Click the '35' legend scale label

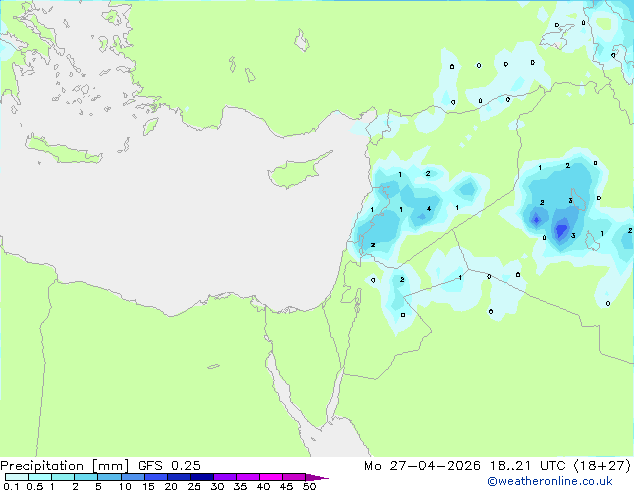tap(240, 486)
